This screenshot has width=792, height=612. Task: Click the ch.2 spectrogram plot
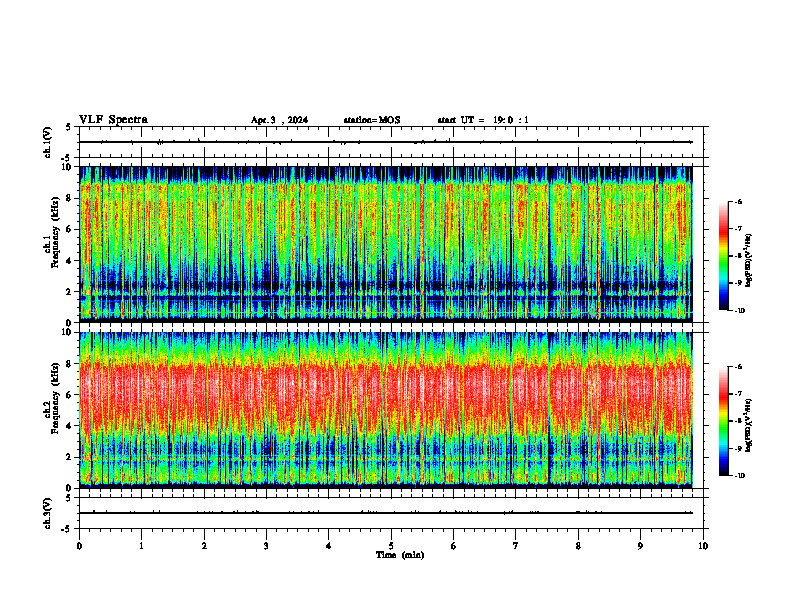pos(386,410)
